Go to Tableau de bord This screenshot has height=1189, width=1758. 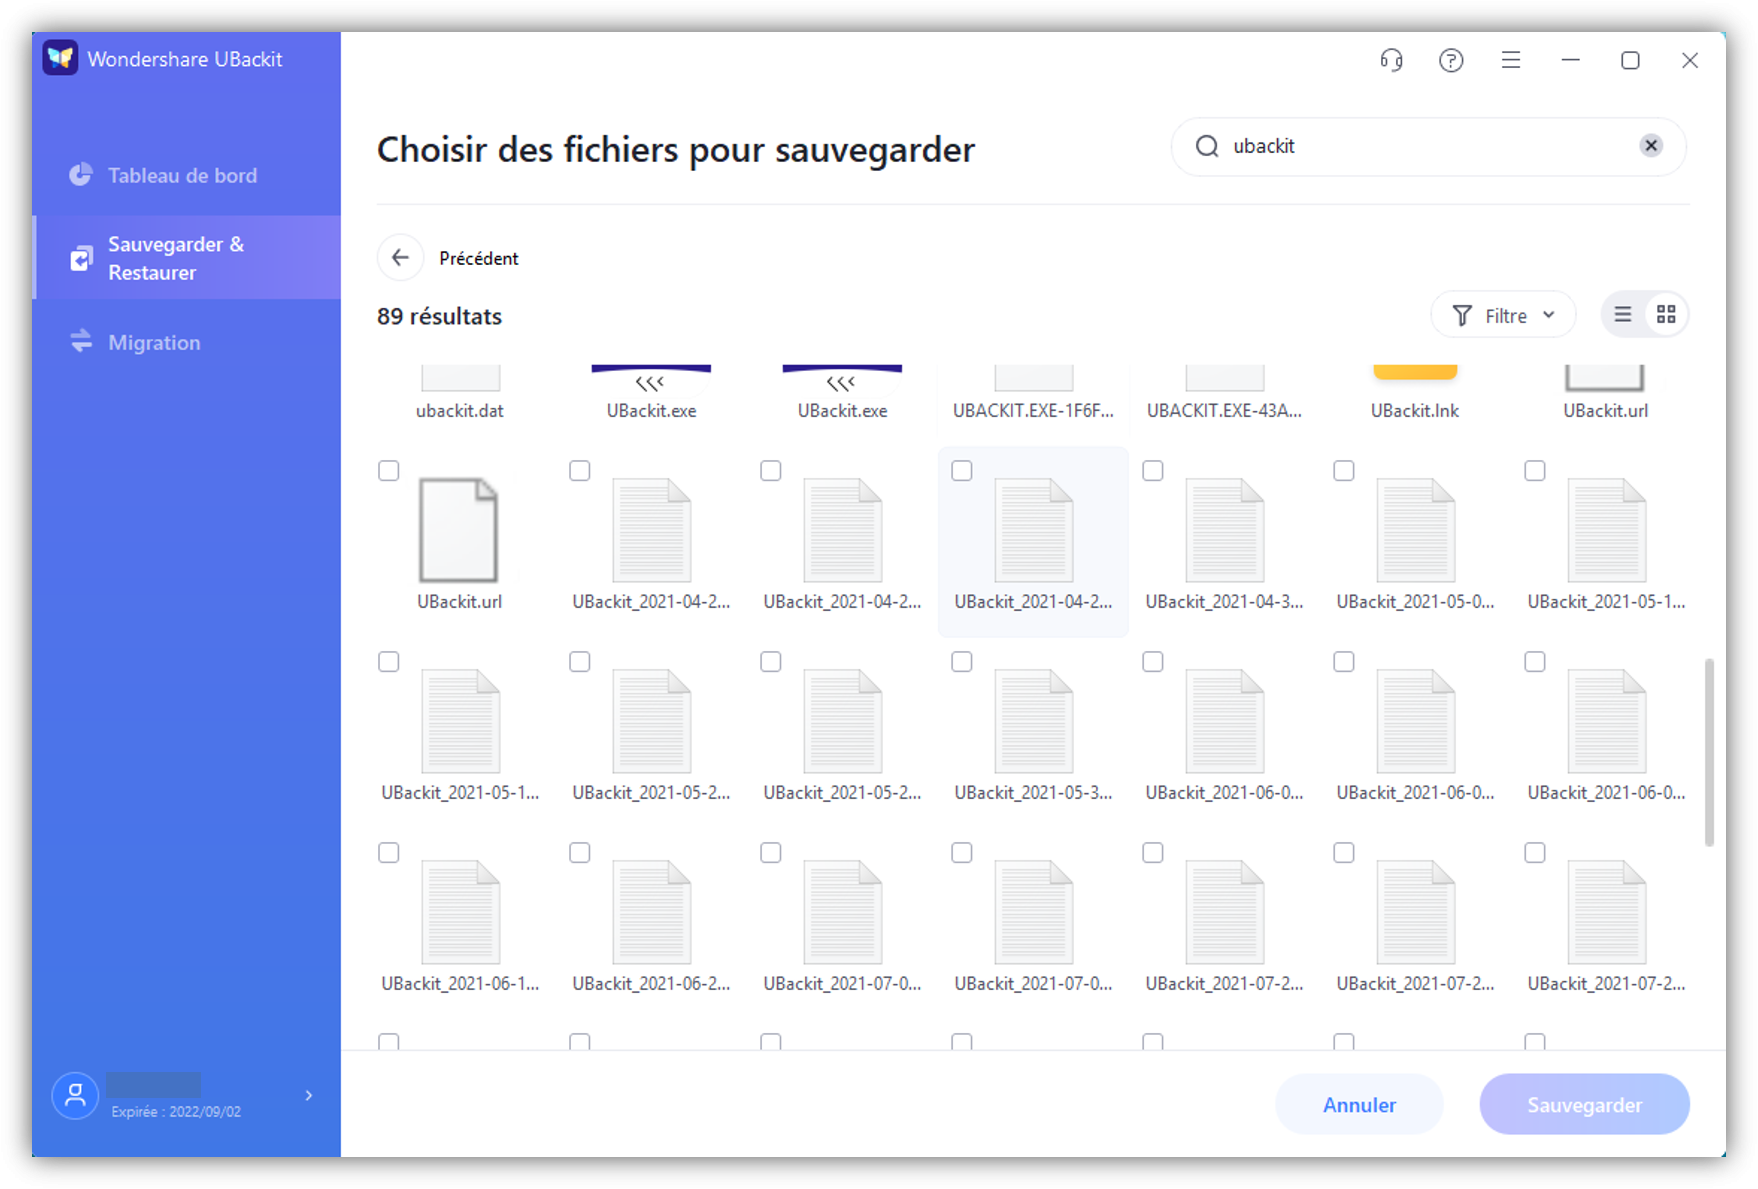tap(186, 175)
